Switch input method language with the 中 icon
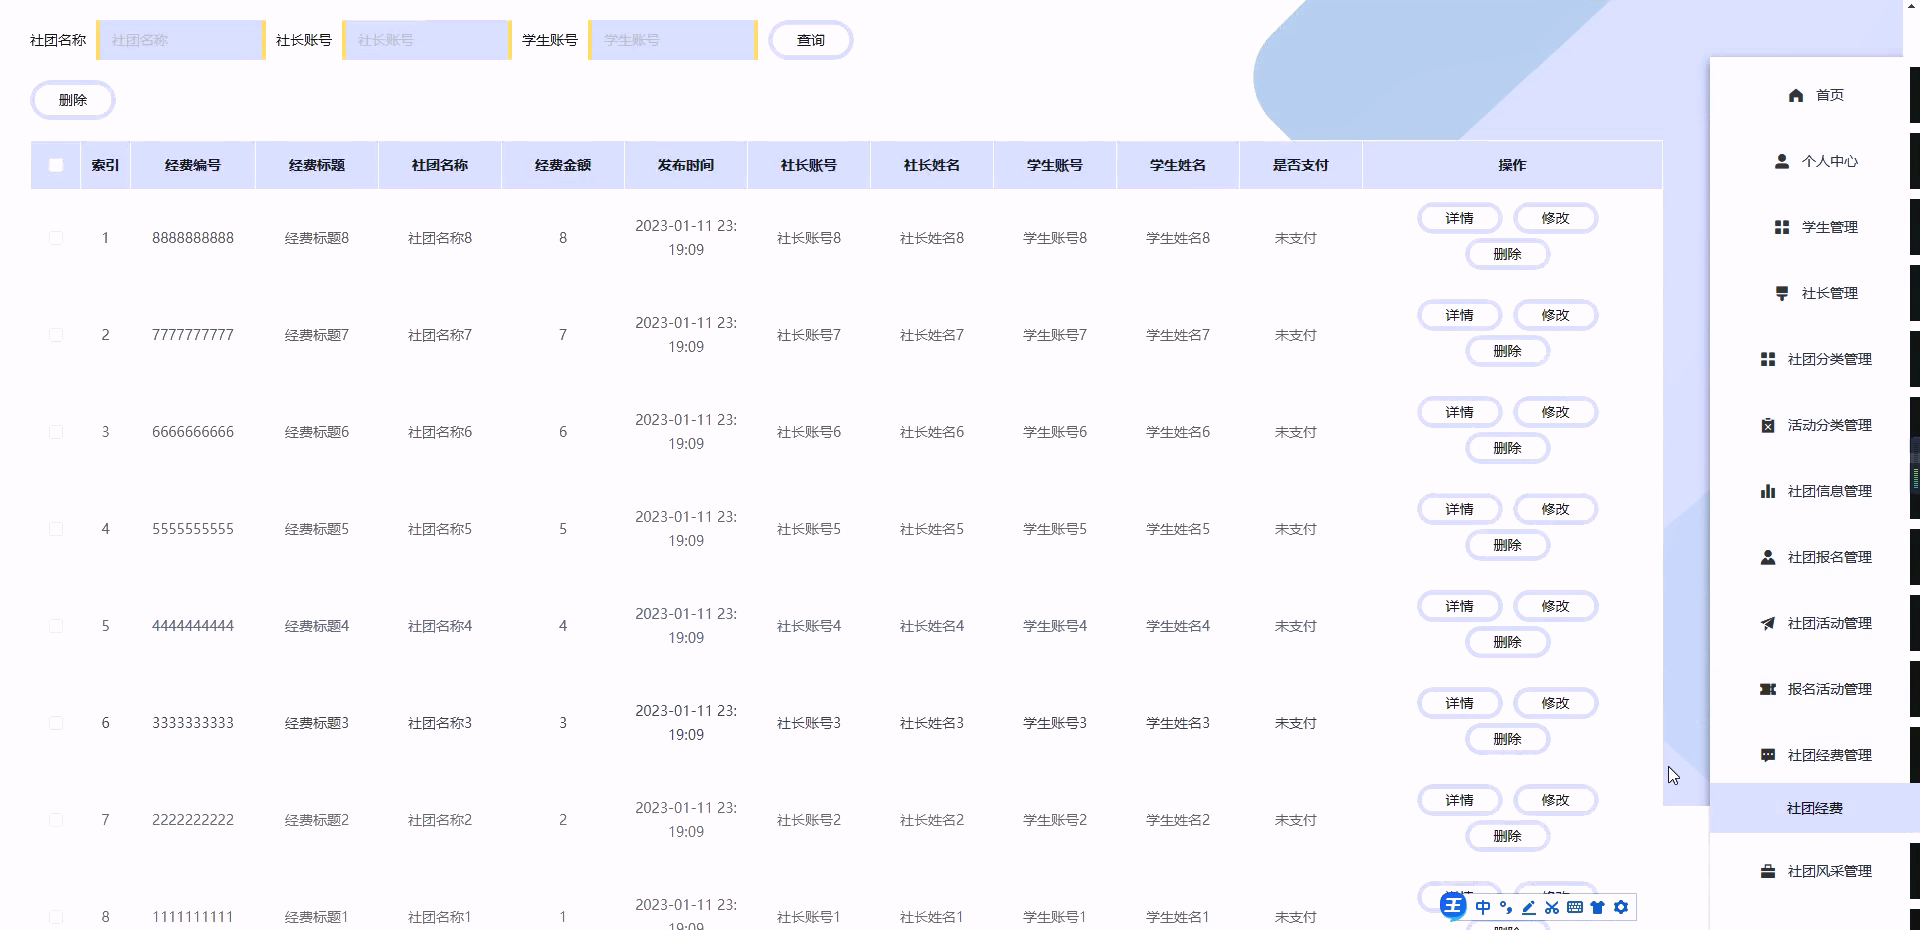This screenshot has height=930, width=1920. point(1484,908)
